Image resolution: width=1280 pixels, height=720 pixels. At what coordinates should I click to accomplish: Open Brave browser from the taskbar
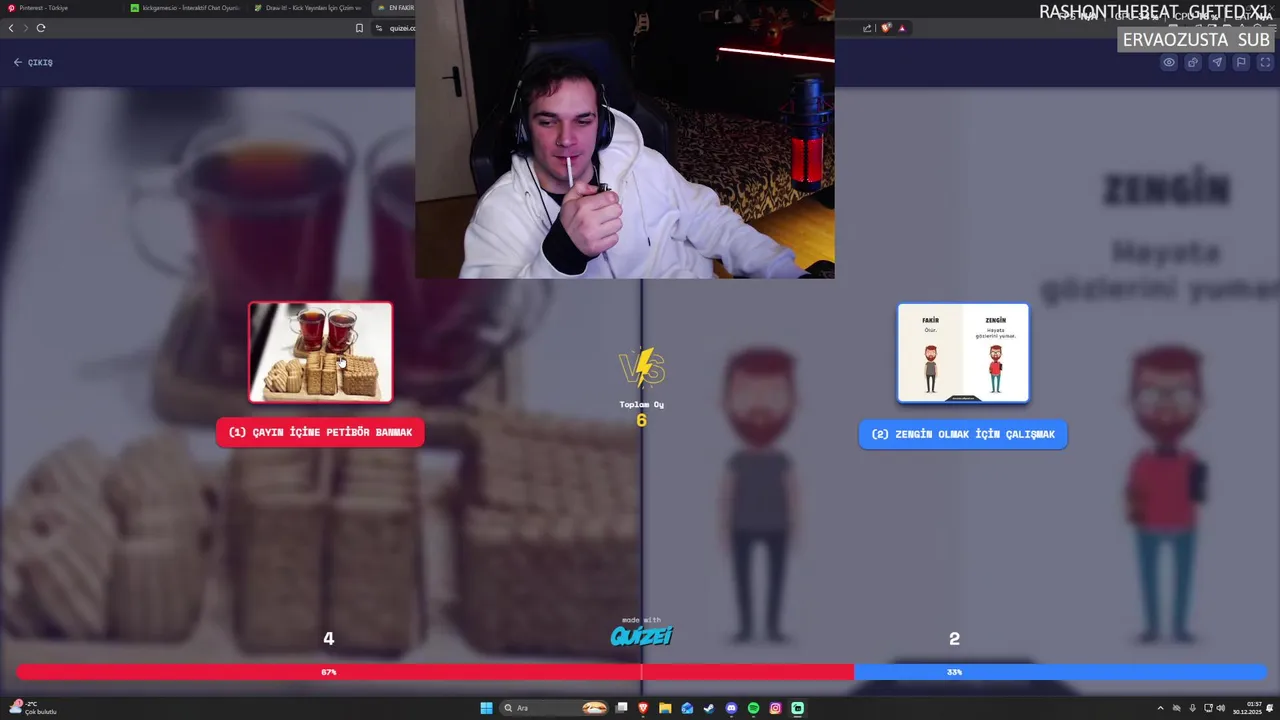tap(643, 708)
